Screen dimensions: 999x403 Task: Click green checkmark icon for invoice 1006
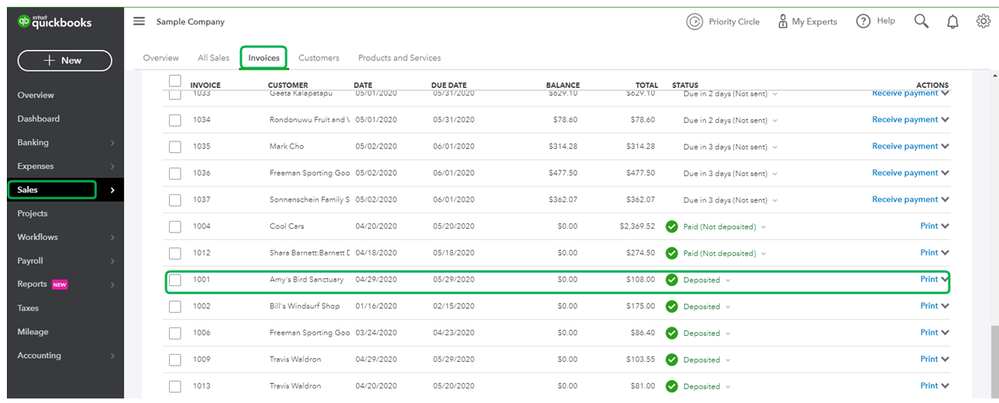point(672,334)
